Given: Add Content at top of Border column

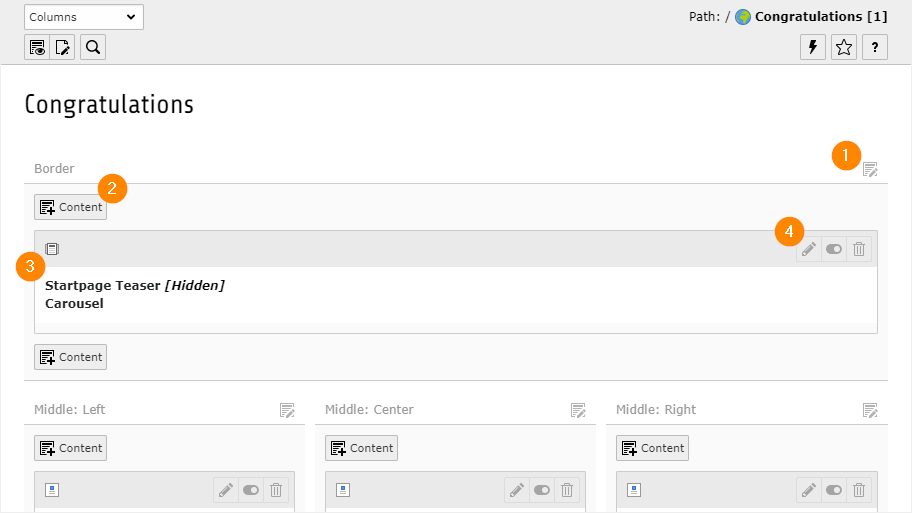Looking at the screenshot, I should (x=70, y=207).
